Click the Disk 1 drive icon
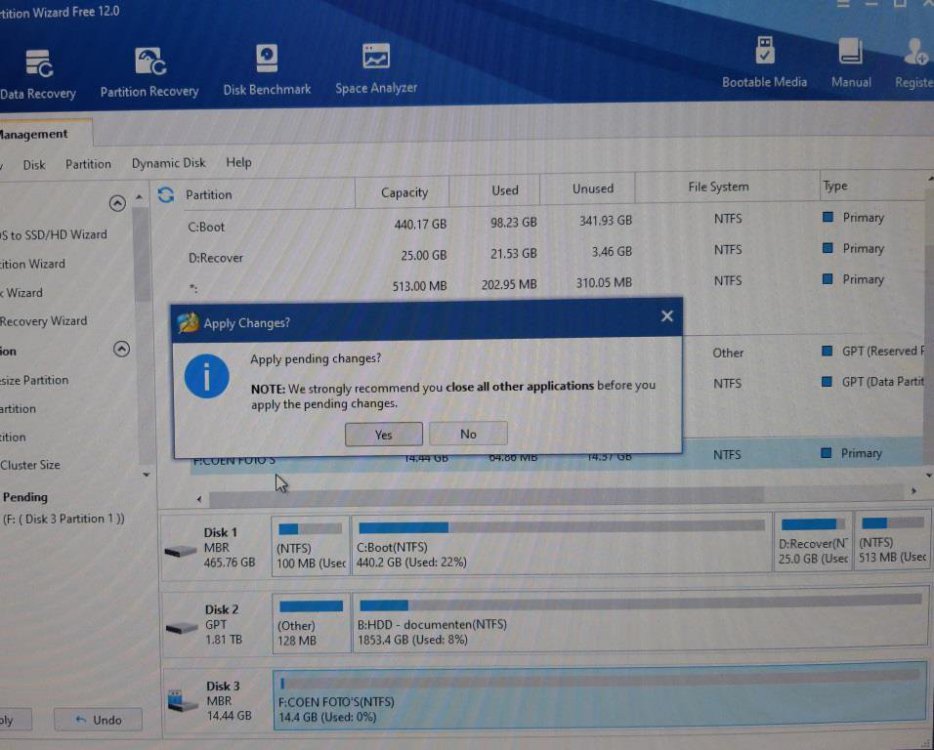Image resolution: width=934 pixels, height=750 pixels. [x=180, y=549]
